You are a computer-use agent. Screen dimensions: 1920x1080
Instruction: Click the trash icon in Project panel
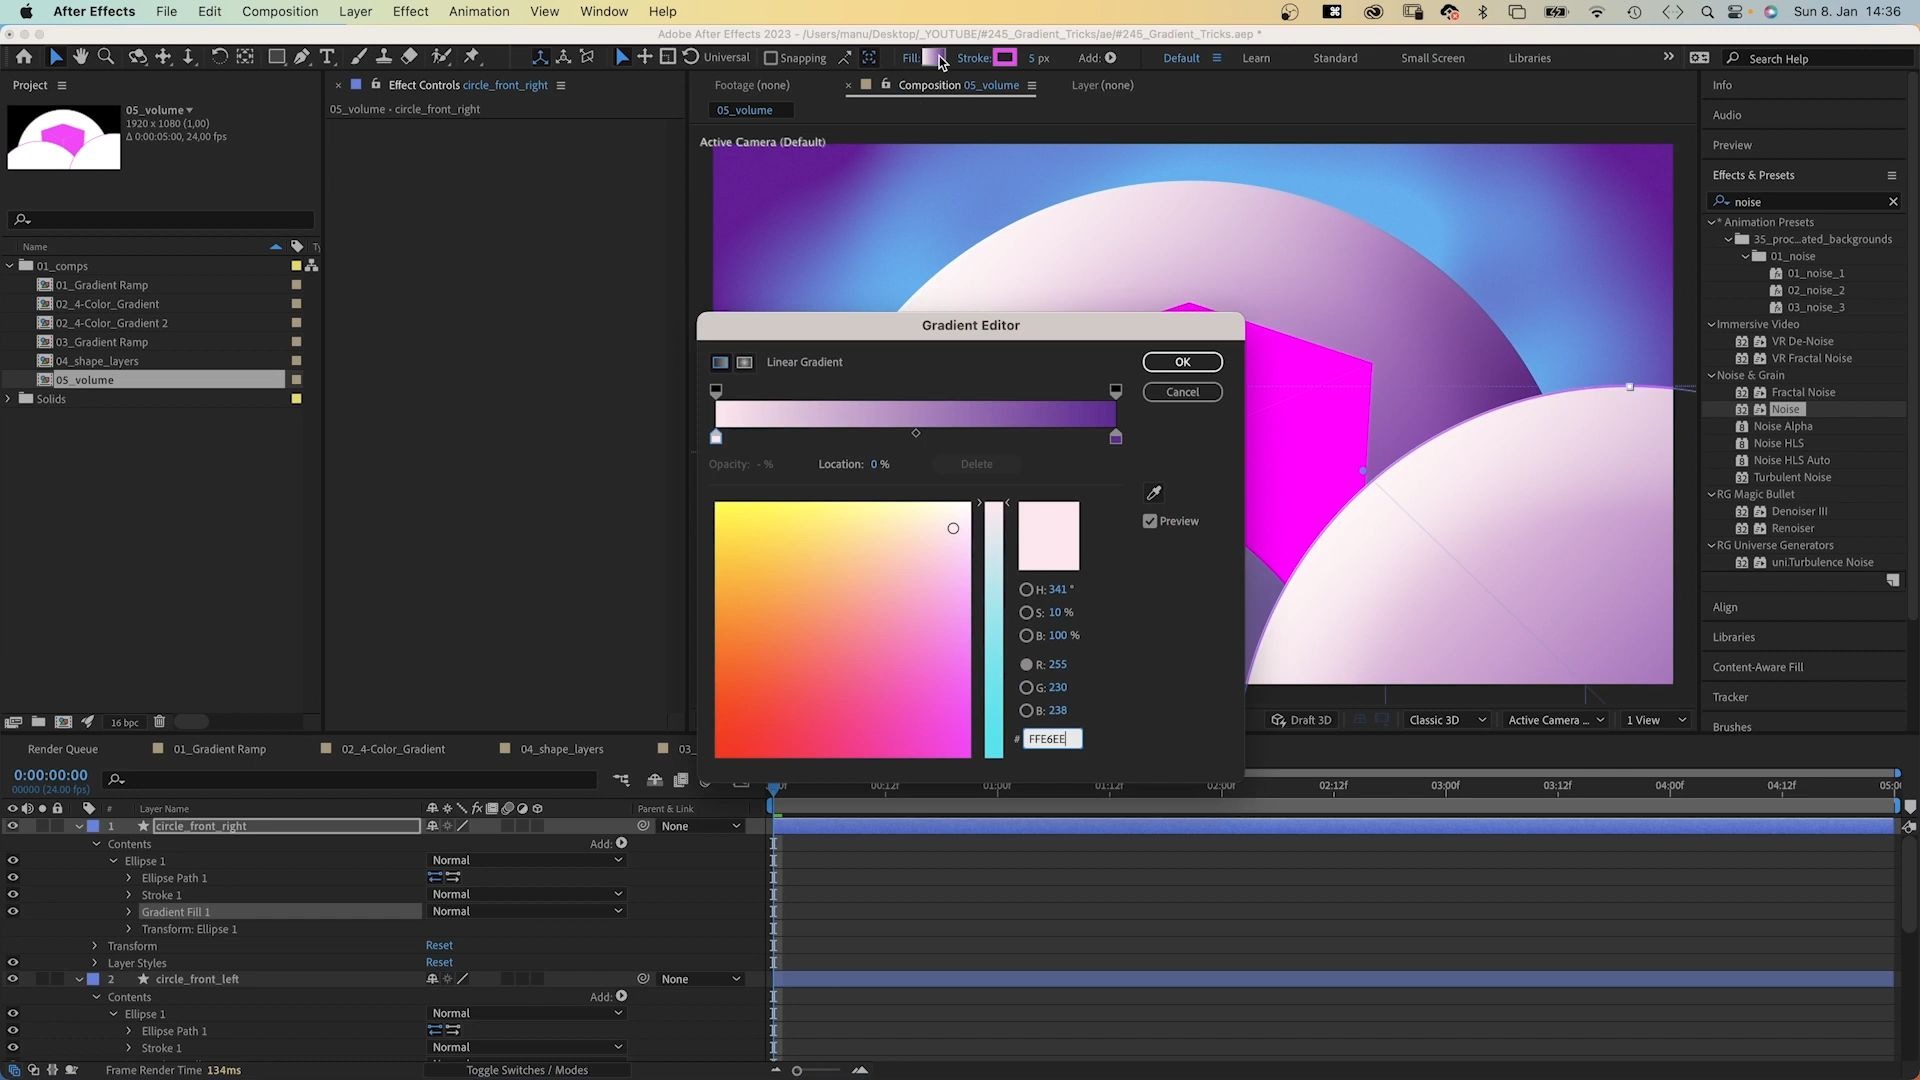159,722
